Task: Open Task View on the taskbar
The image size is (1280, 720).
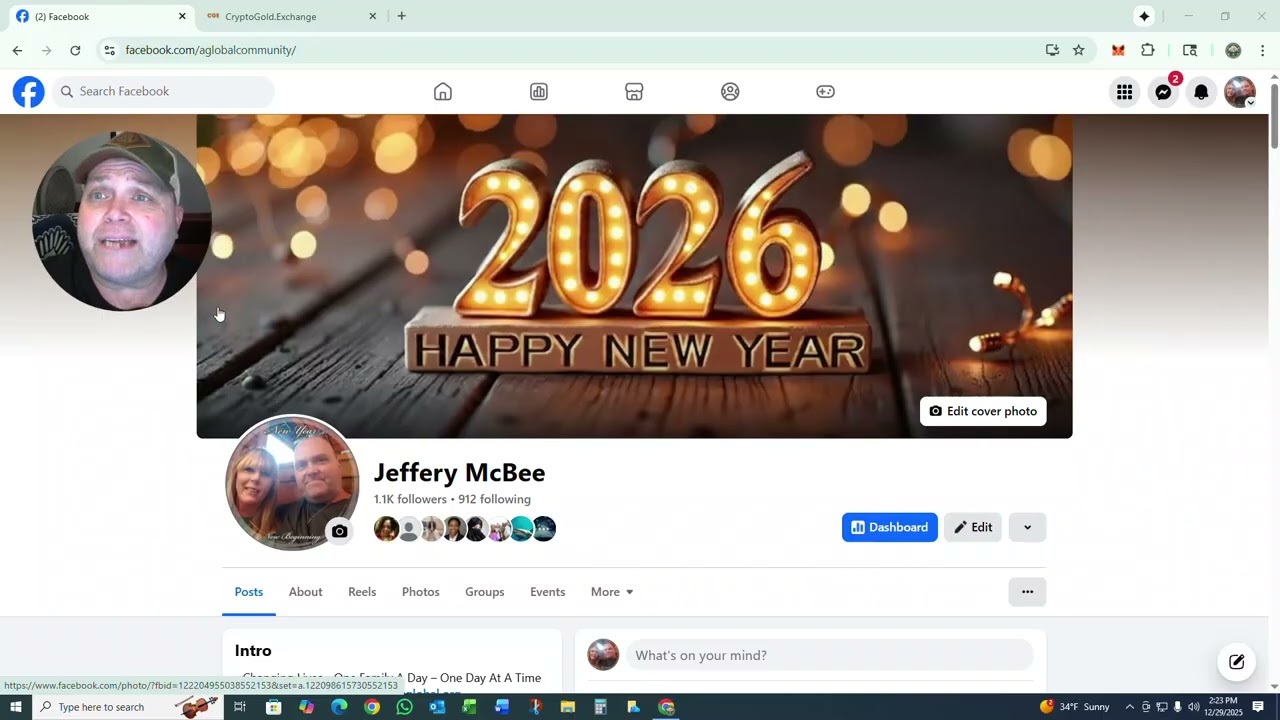Action: [x=240, y=707]
